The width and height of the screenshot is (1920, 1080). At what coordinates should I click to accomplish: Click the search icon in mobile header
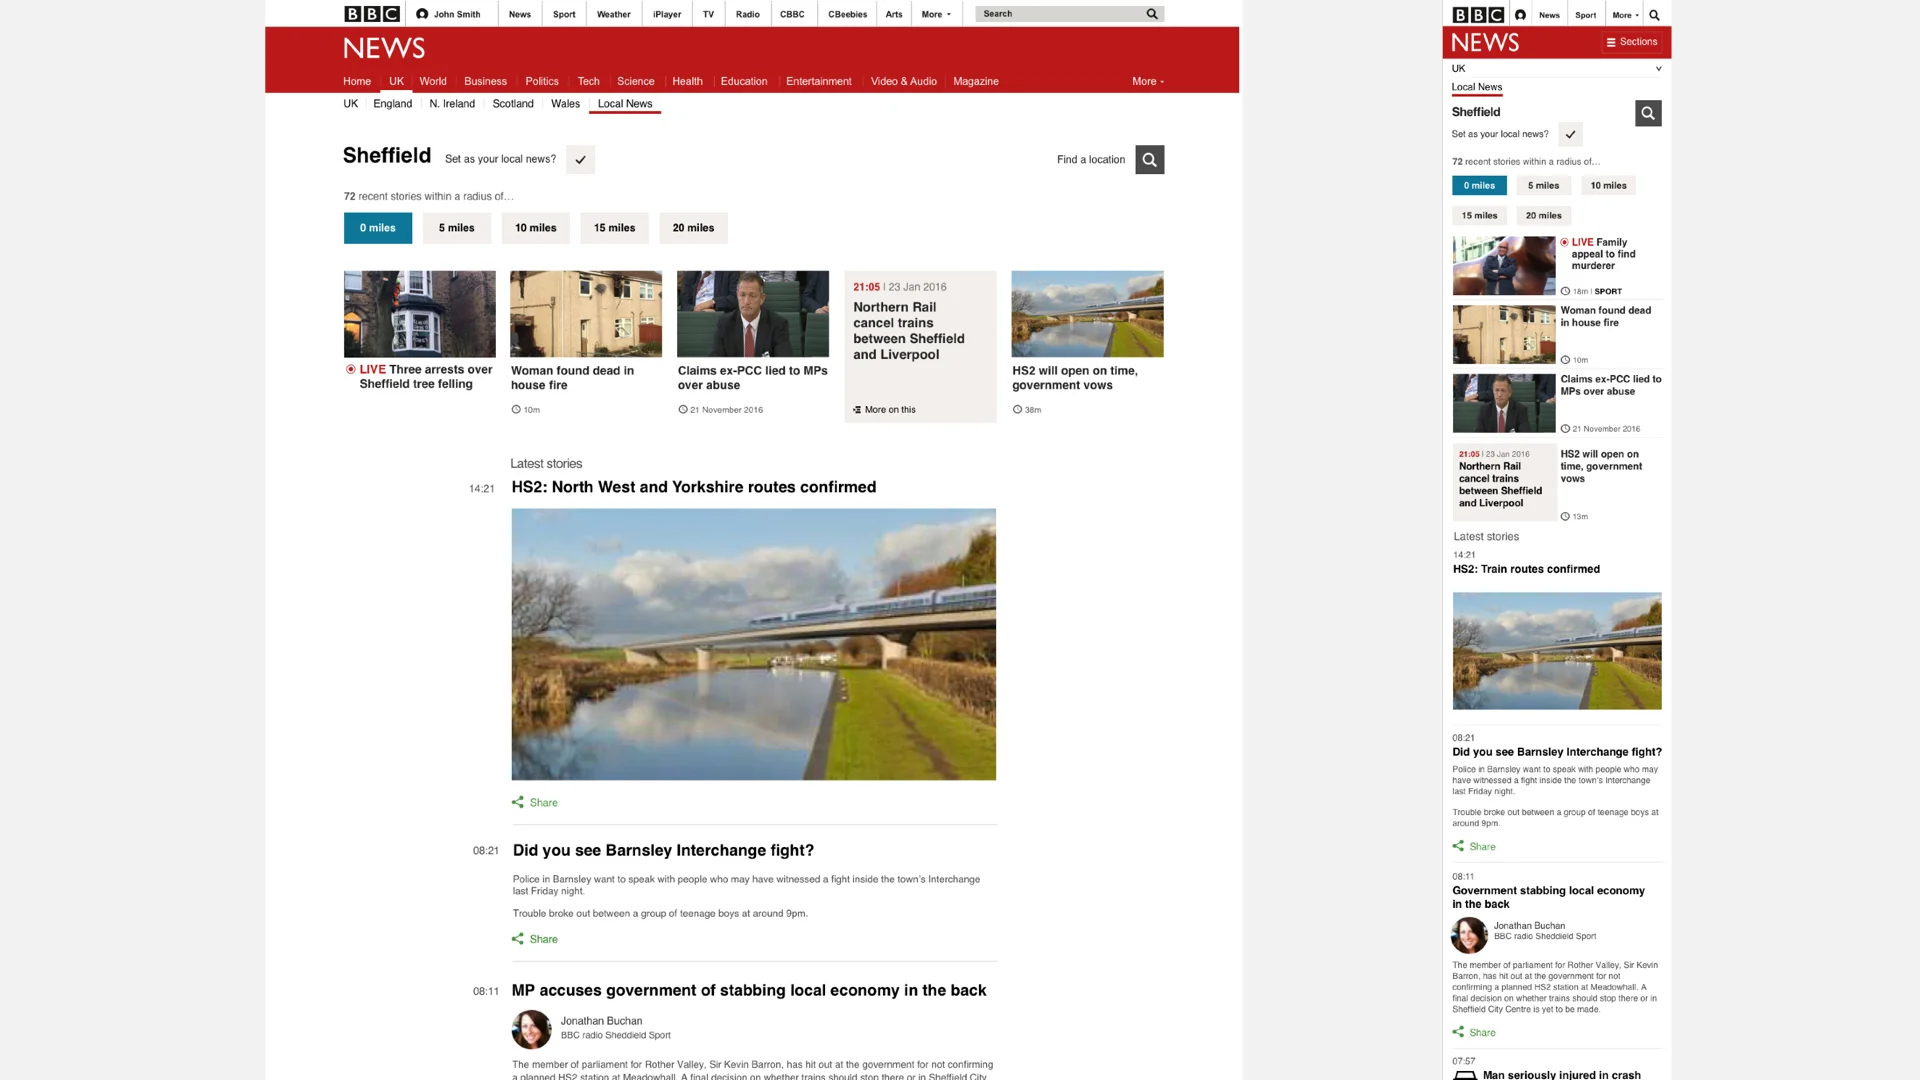click(1654, 15)
